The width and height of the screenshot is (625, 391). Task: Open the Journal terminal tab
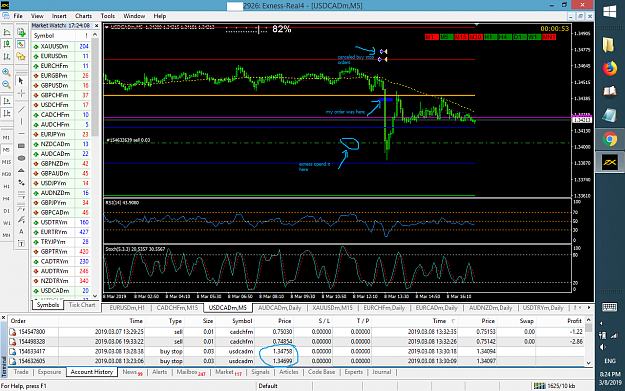click(x=381, y=372)
